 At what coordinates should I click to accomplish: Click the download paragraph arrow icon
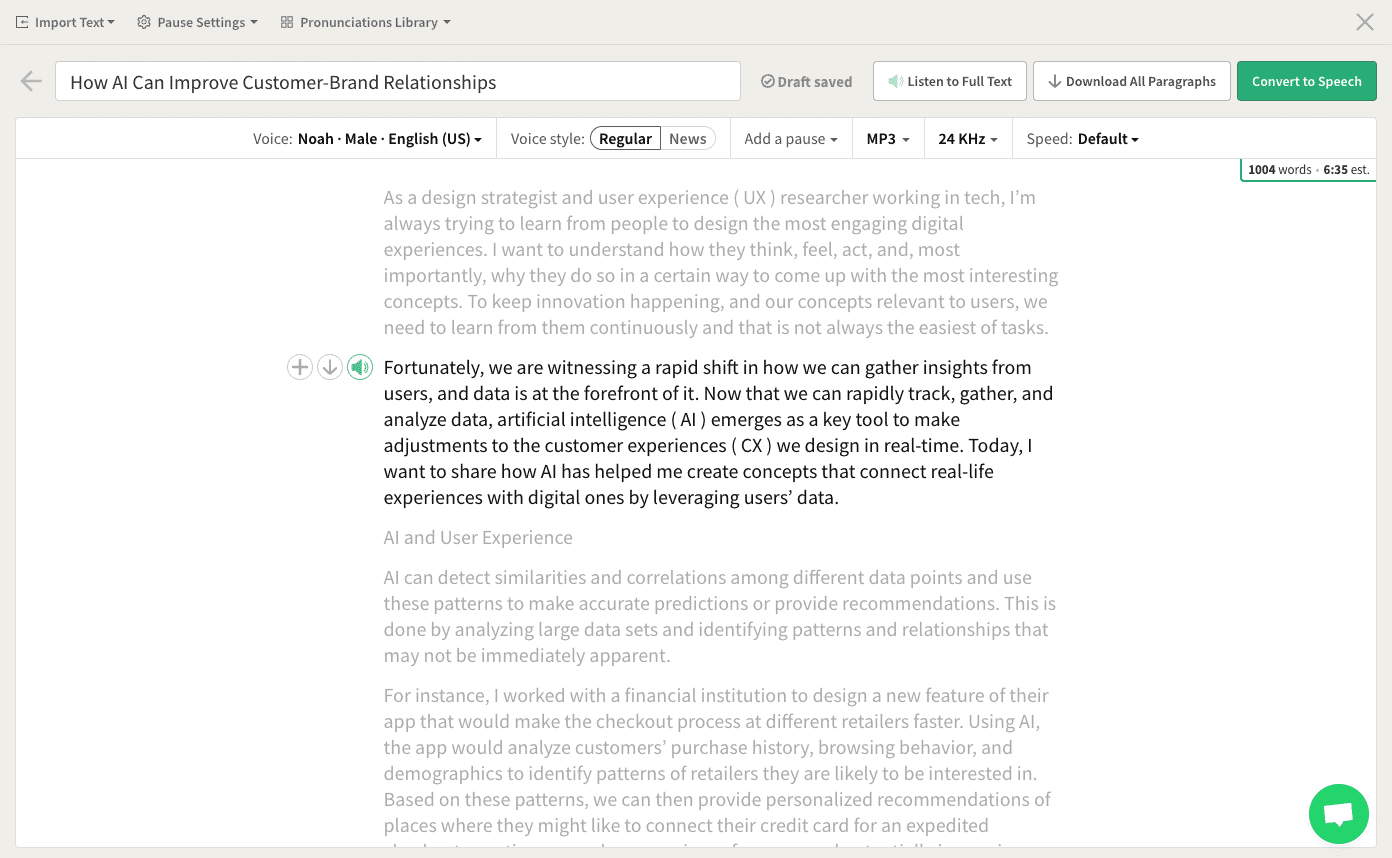tap(330, 367)
